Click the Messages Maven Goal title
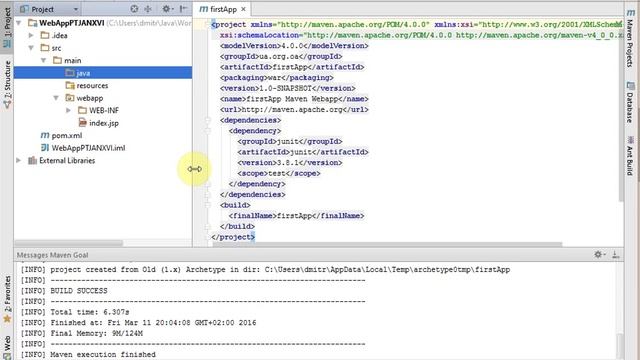640x360 pixels. point(52,255)
